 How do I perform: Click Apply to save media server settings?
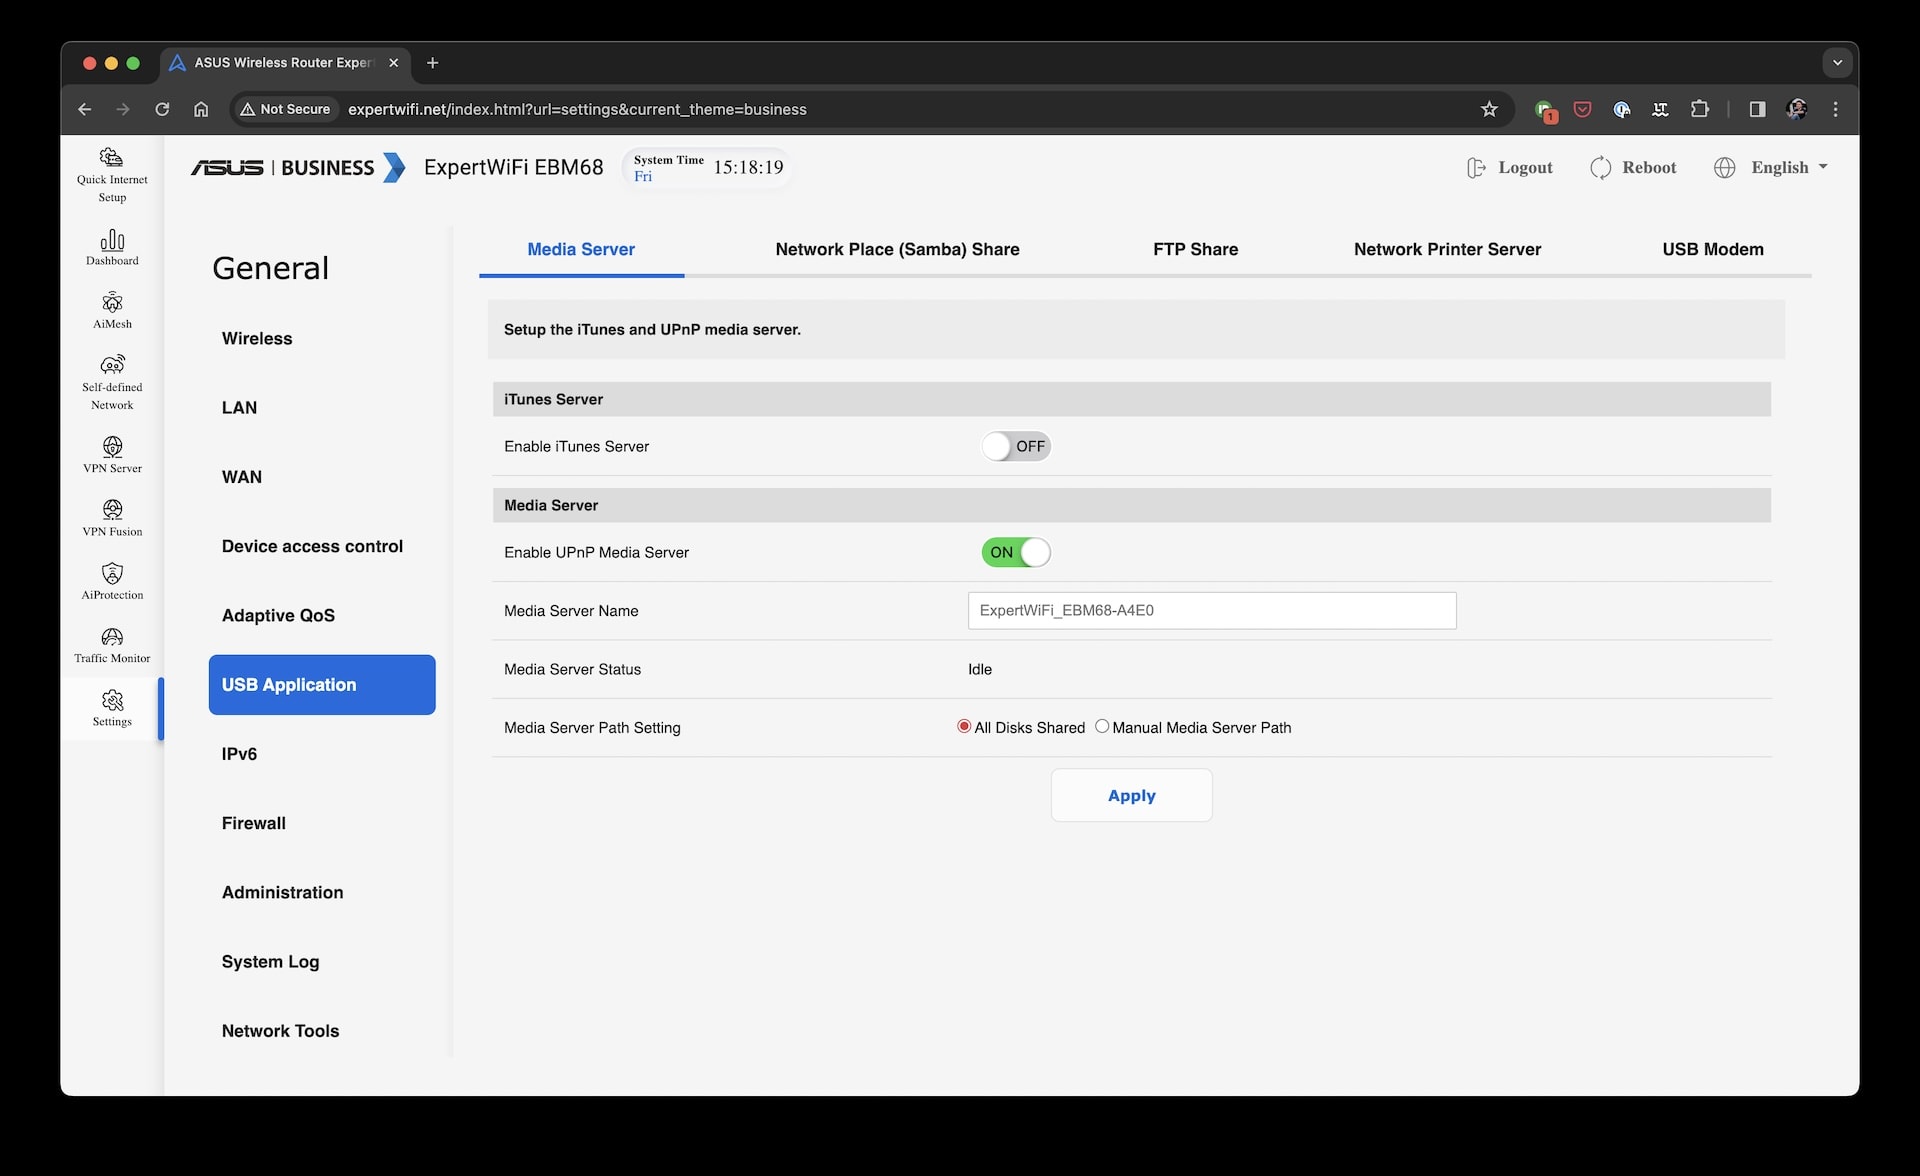tap(1131, 795)
